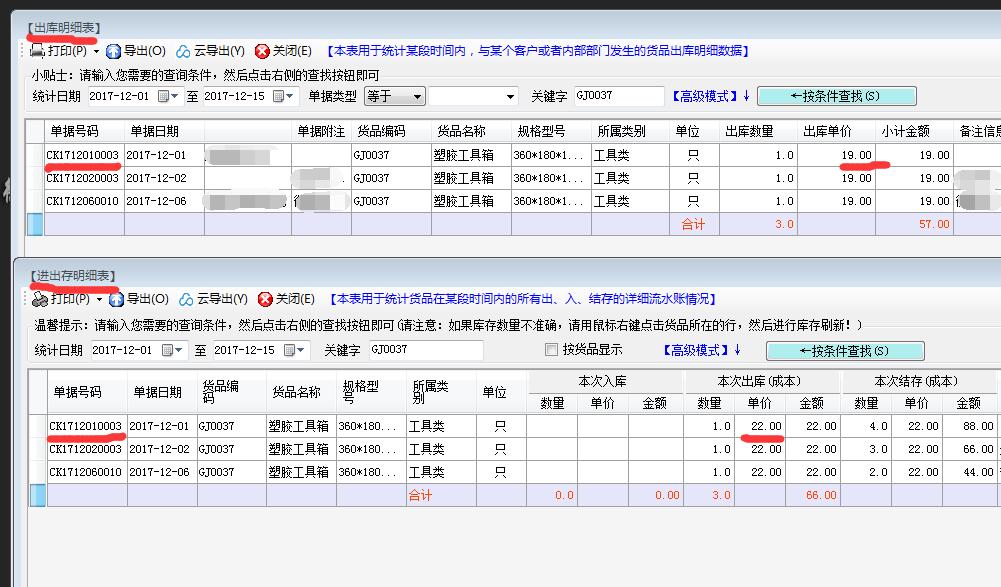Click 打印 print icon in 出库明细表 toolbar
Screen dimensions: 1001x587
(x=38, y=51)
